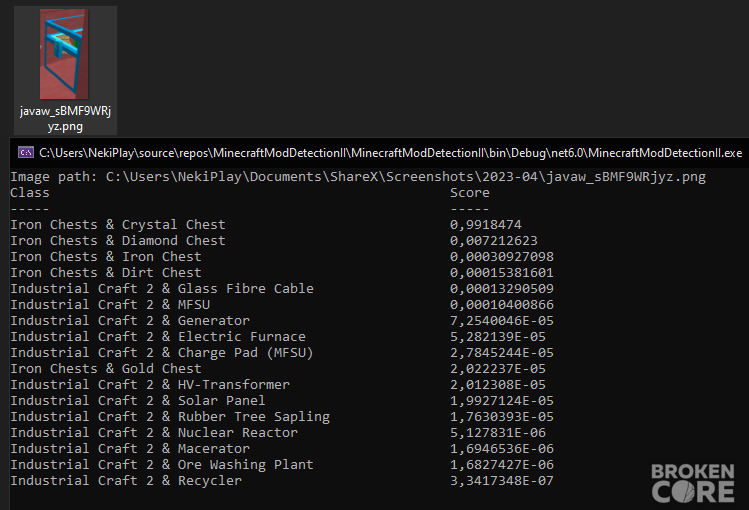Click the score 1,7630393E-05
Viewport: 749px width, 510px height.
[502, 417]
